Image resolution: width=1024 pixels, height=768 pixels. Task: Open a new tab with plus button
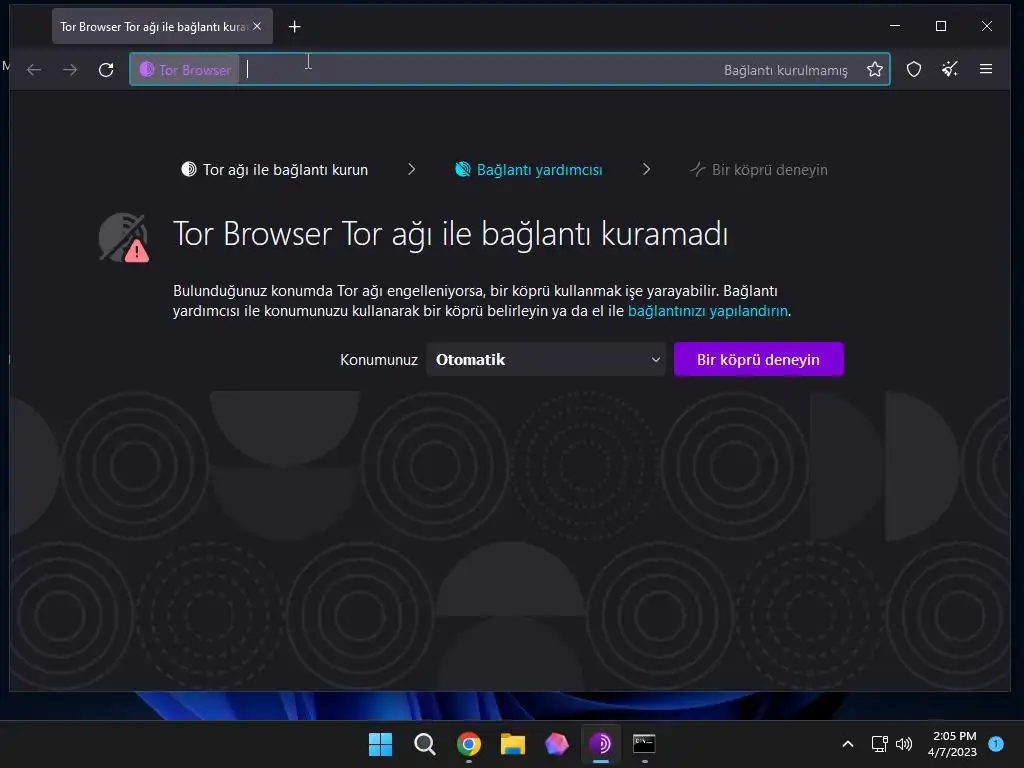[295, 27]
